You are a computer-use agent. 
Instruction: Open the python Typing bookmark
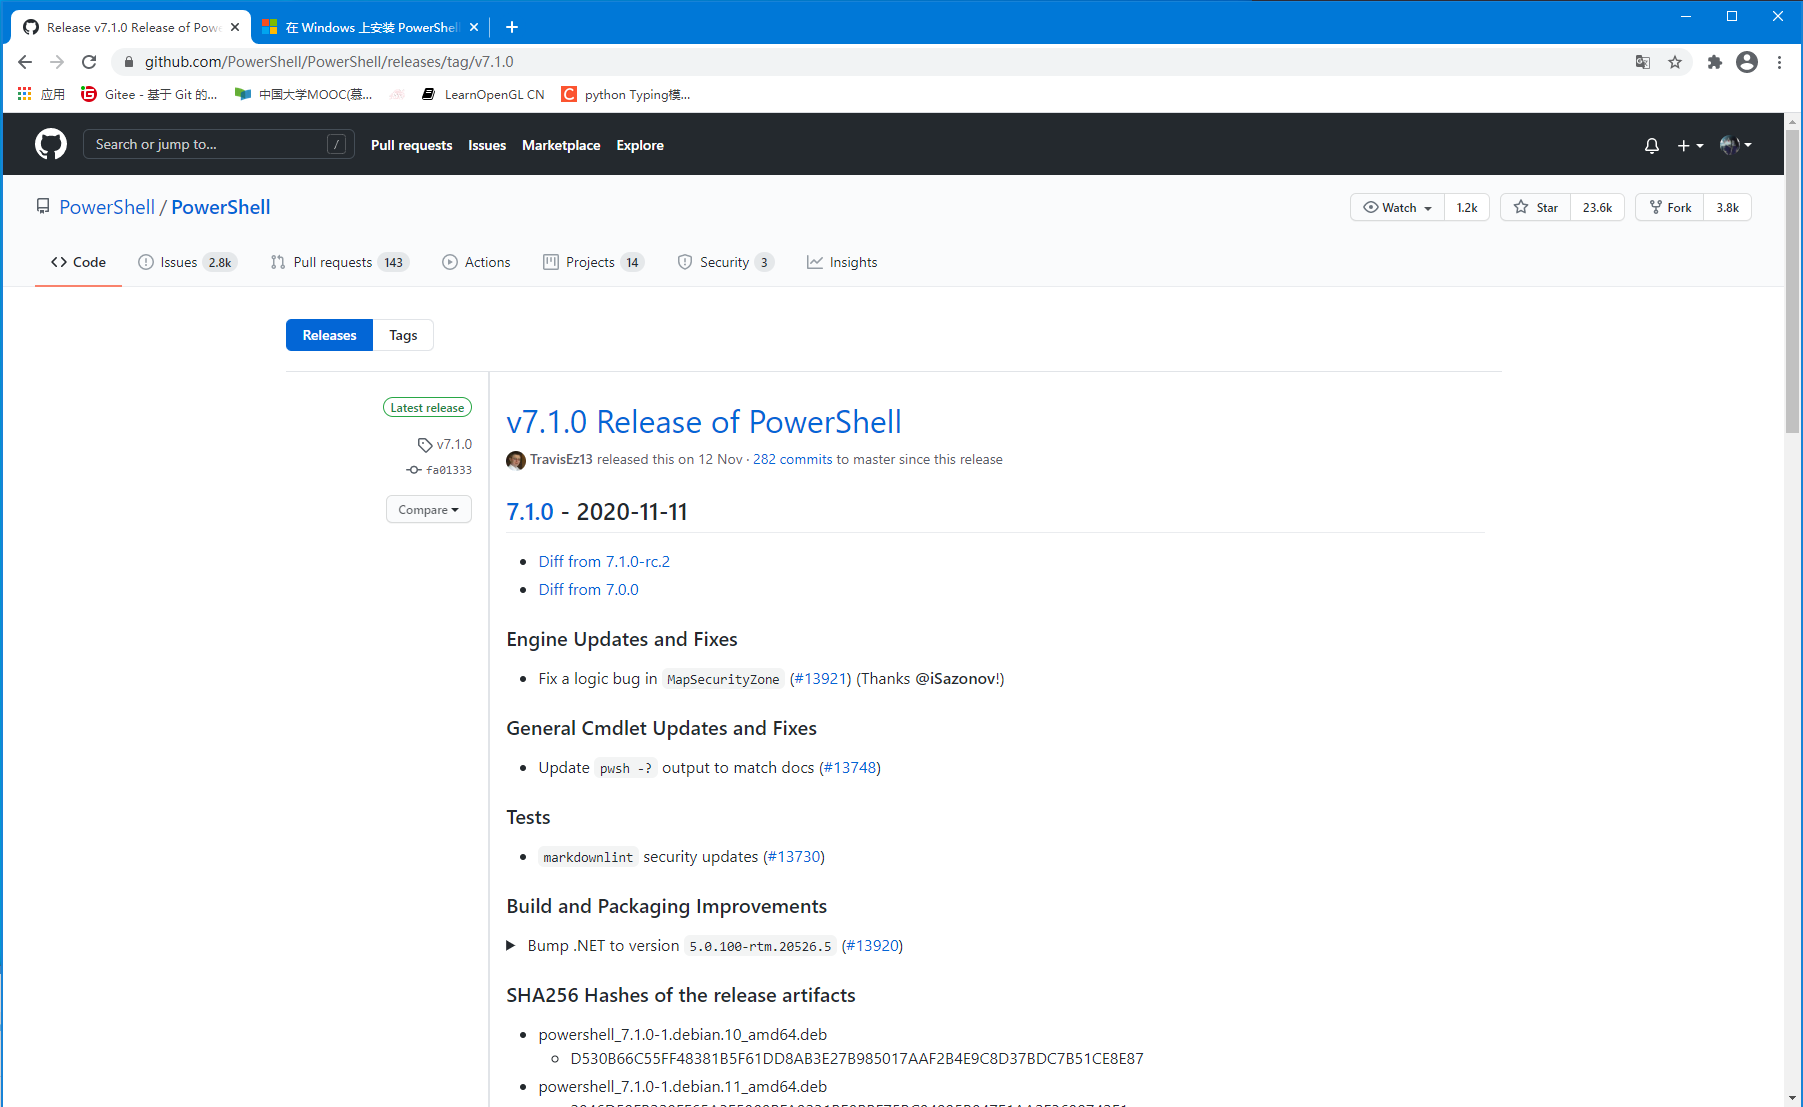[x=626, y=94]
